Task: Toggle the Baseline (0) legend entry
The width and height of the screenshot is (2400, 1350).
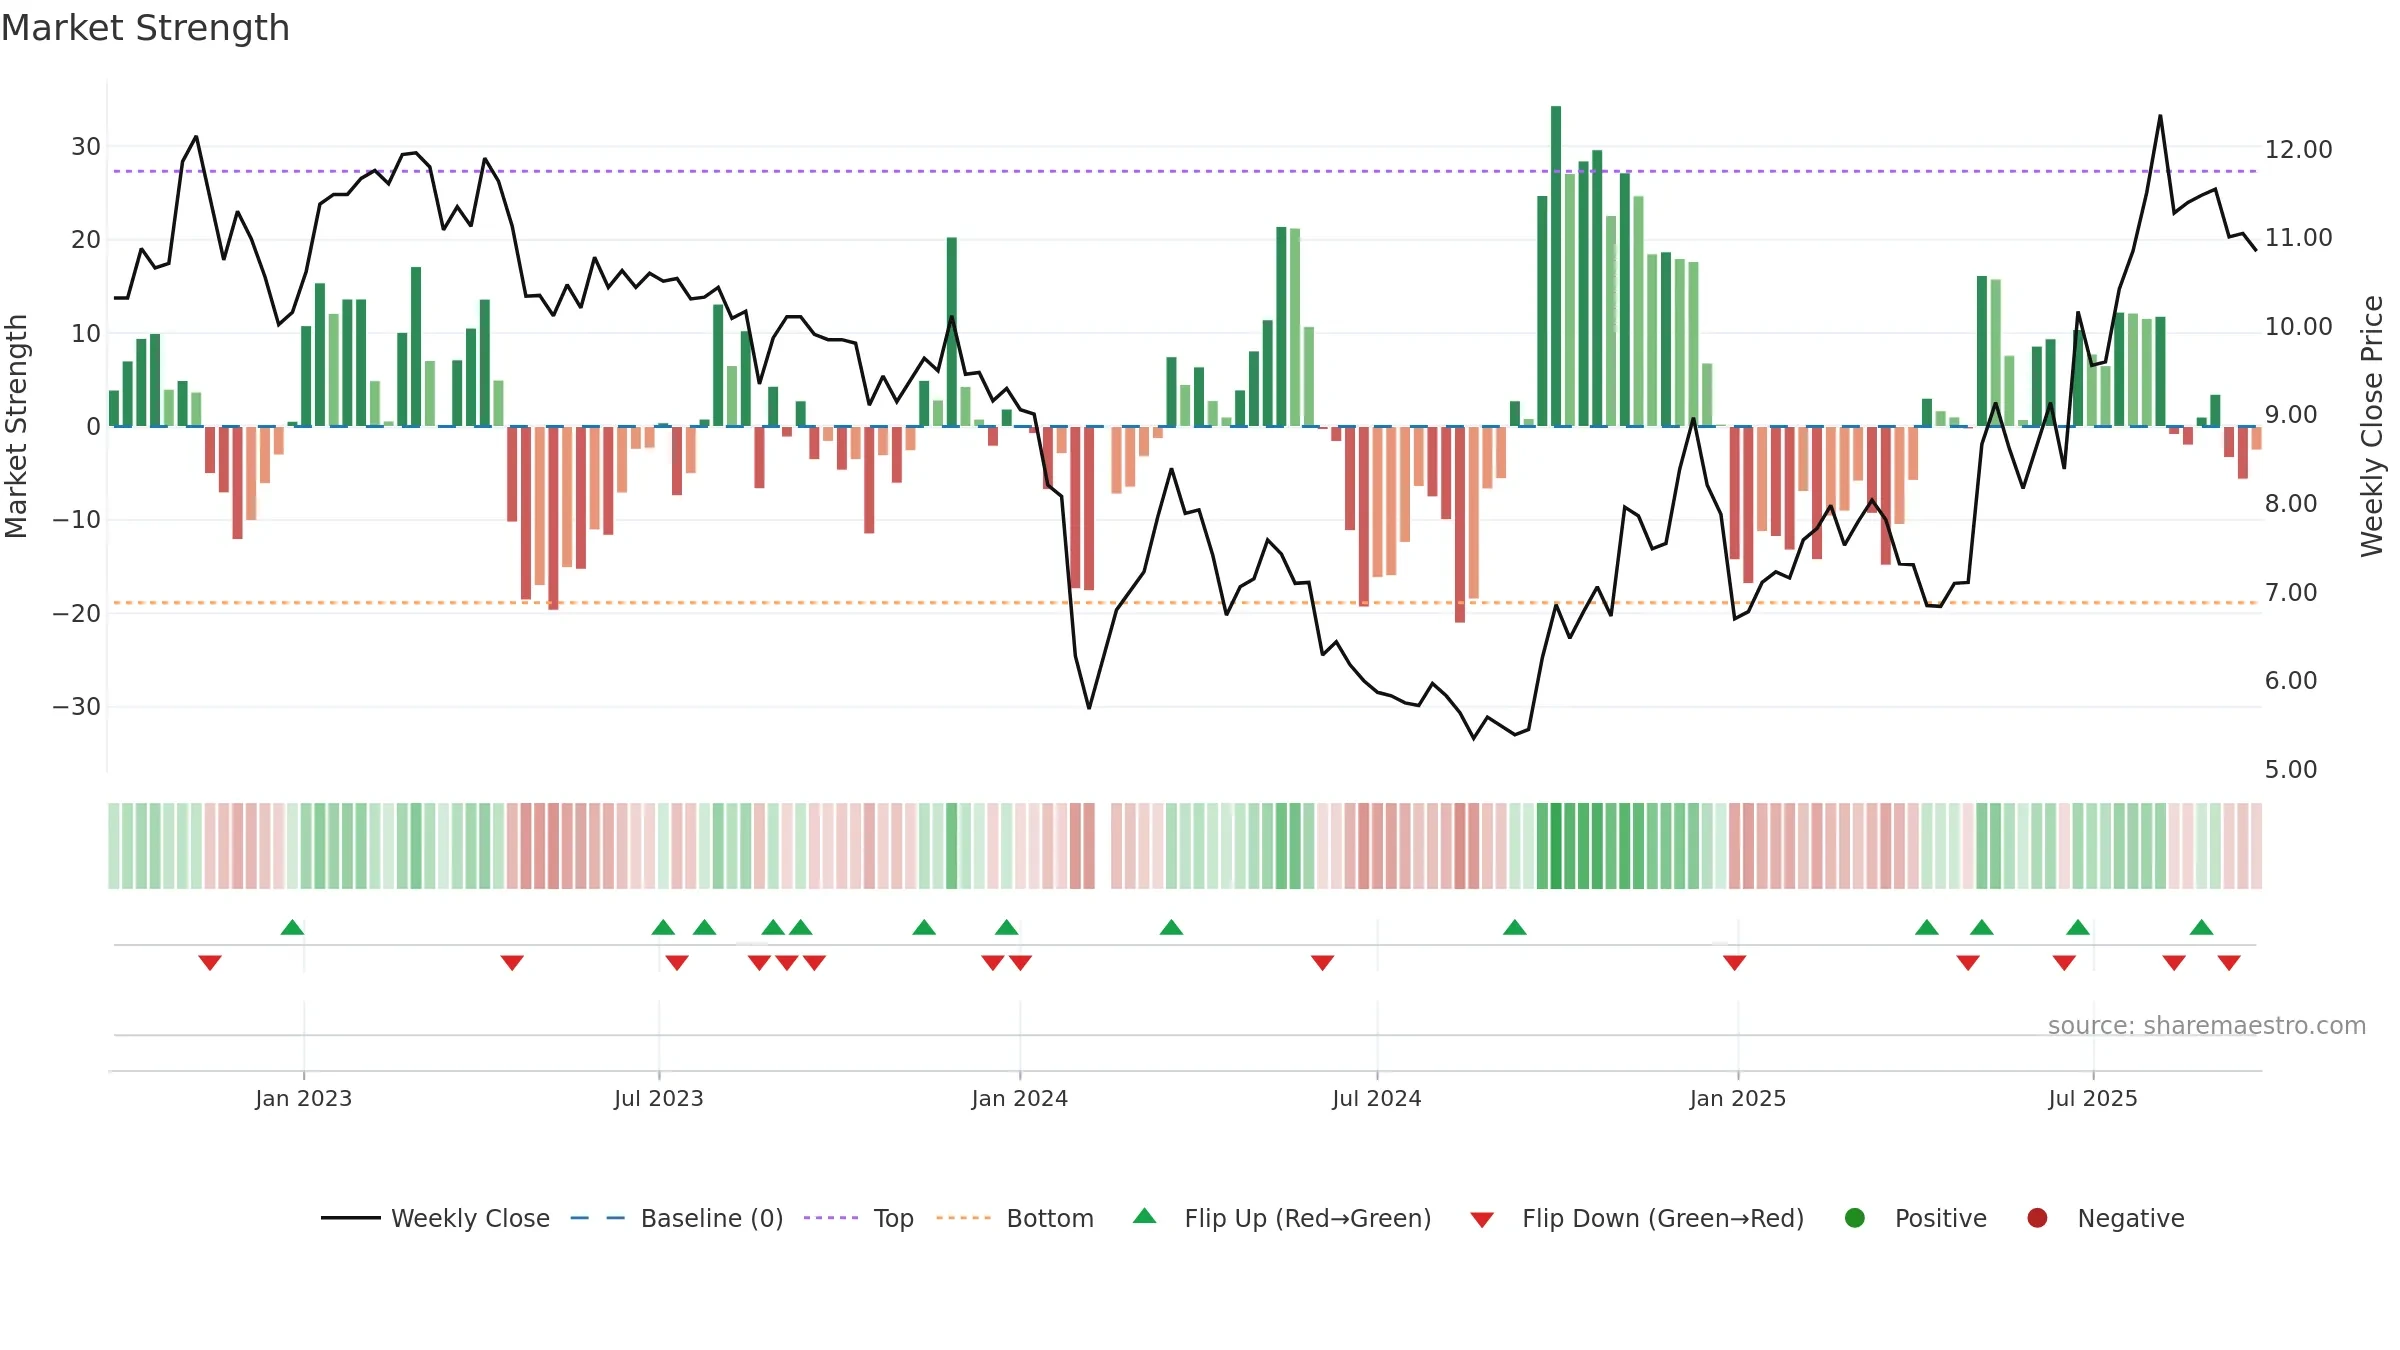Action: (676, 1218)
